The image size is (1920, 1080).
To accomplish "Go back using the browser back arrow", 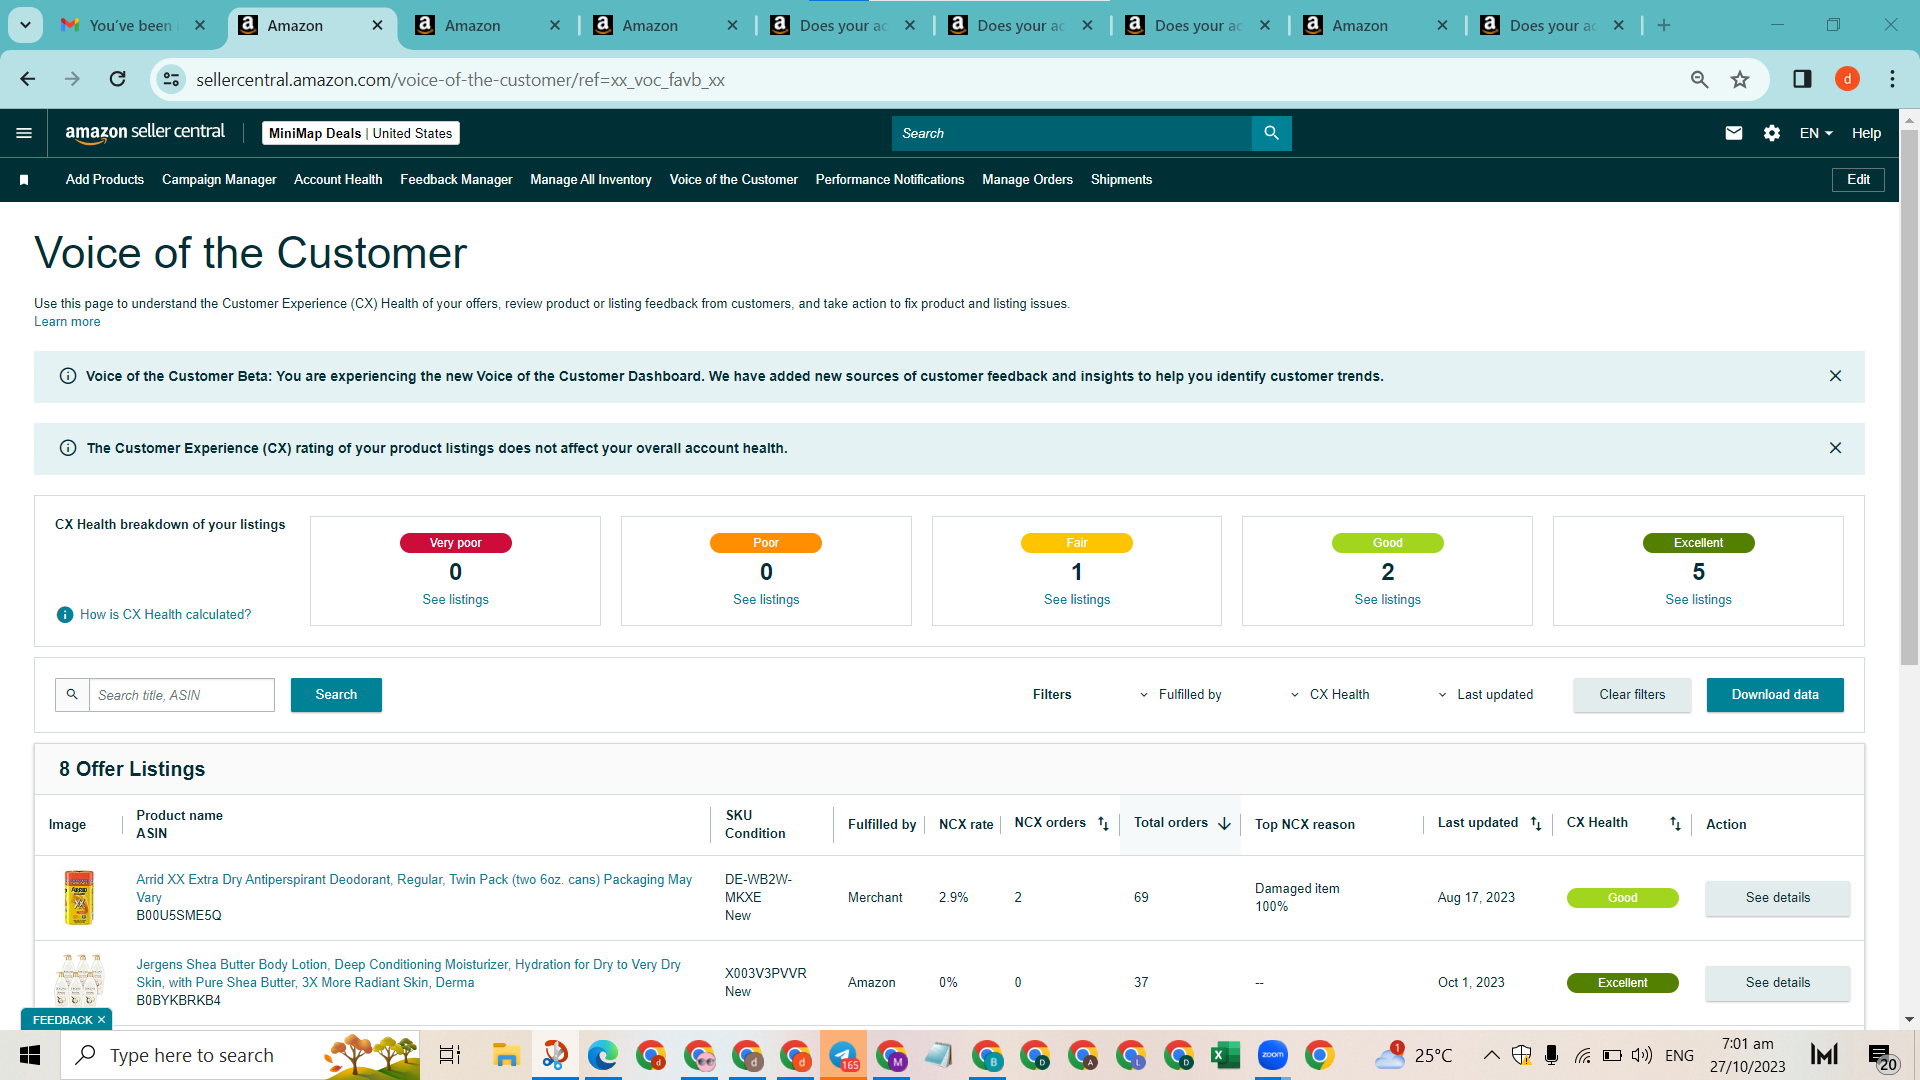I will pyautogui.click(x=28, y=79).
